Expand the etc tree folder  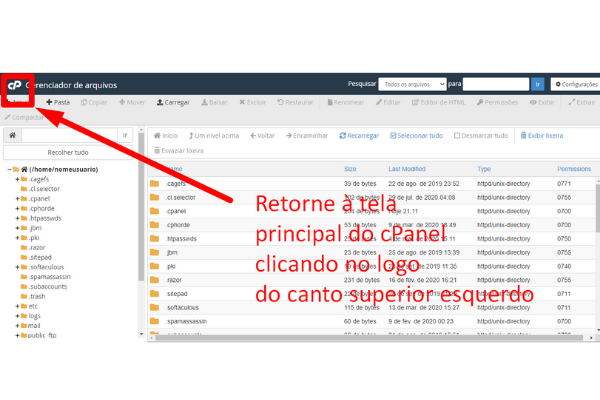pyautogui.click(x=17, y=306)
